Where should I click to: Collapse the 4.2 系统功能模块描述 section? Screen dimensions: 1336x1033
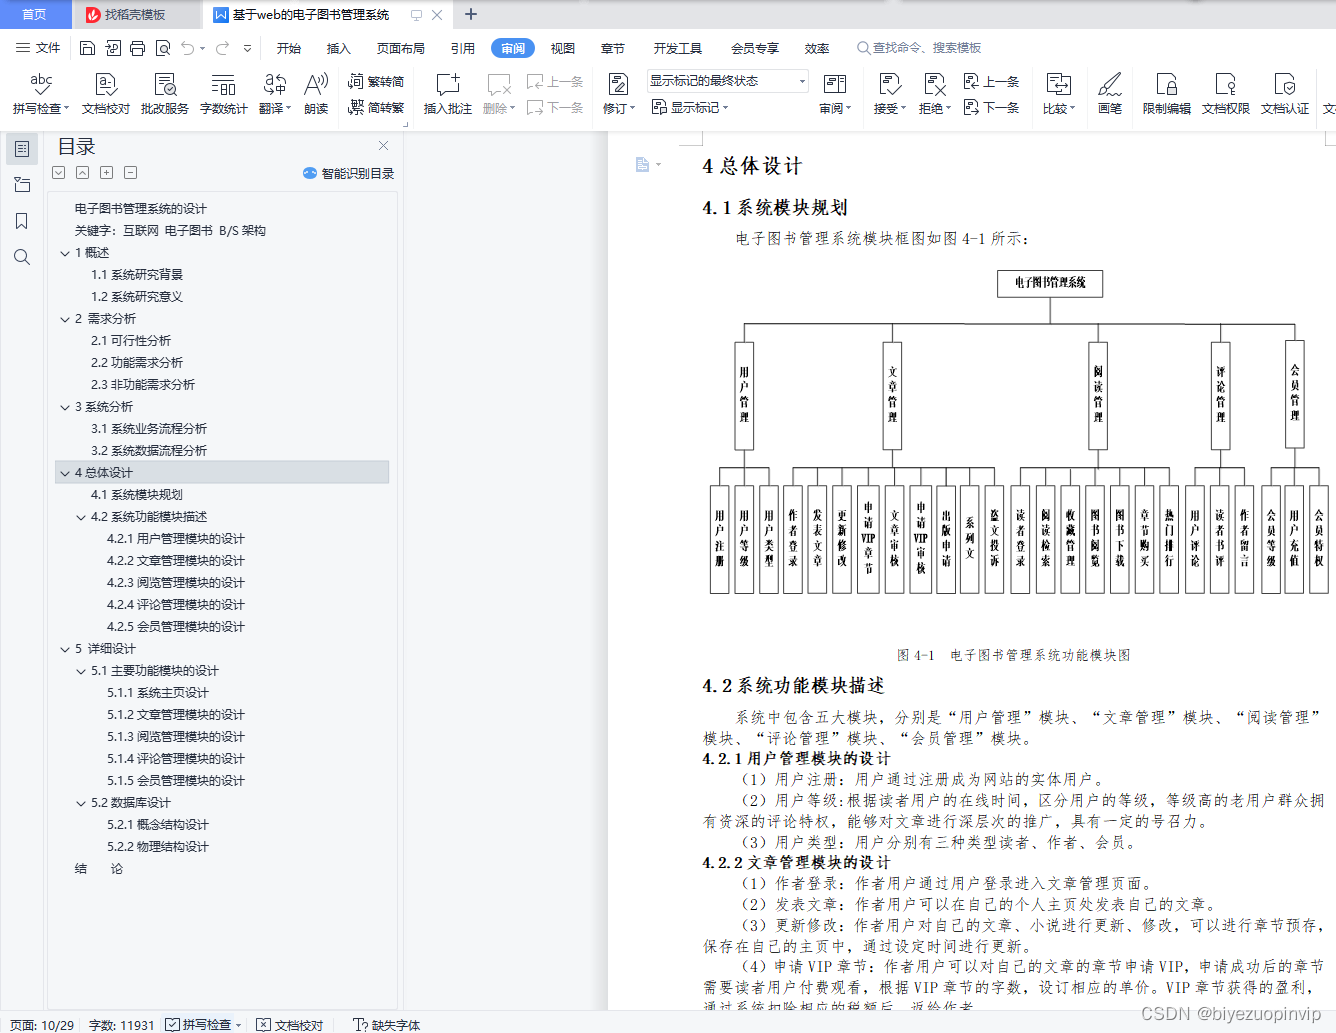(x=81, y=517)
